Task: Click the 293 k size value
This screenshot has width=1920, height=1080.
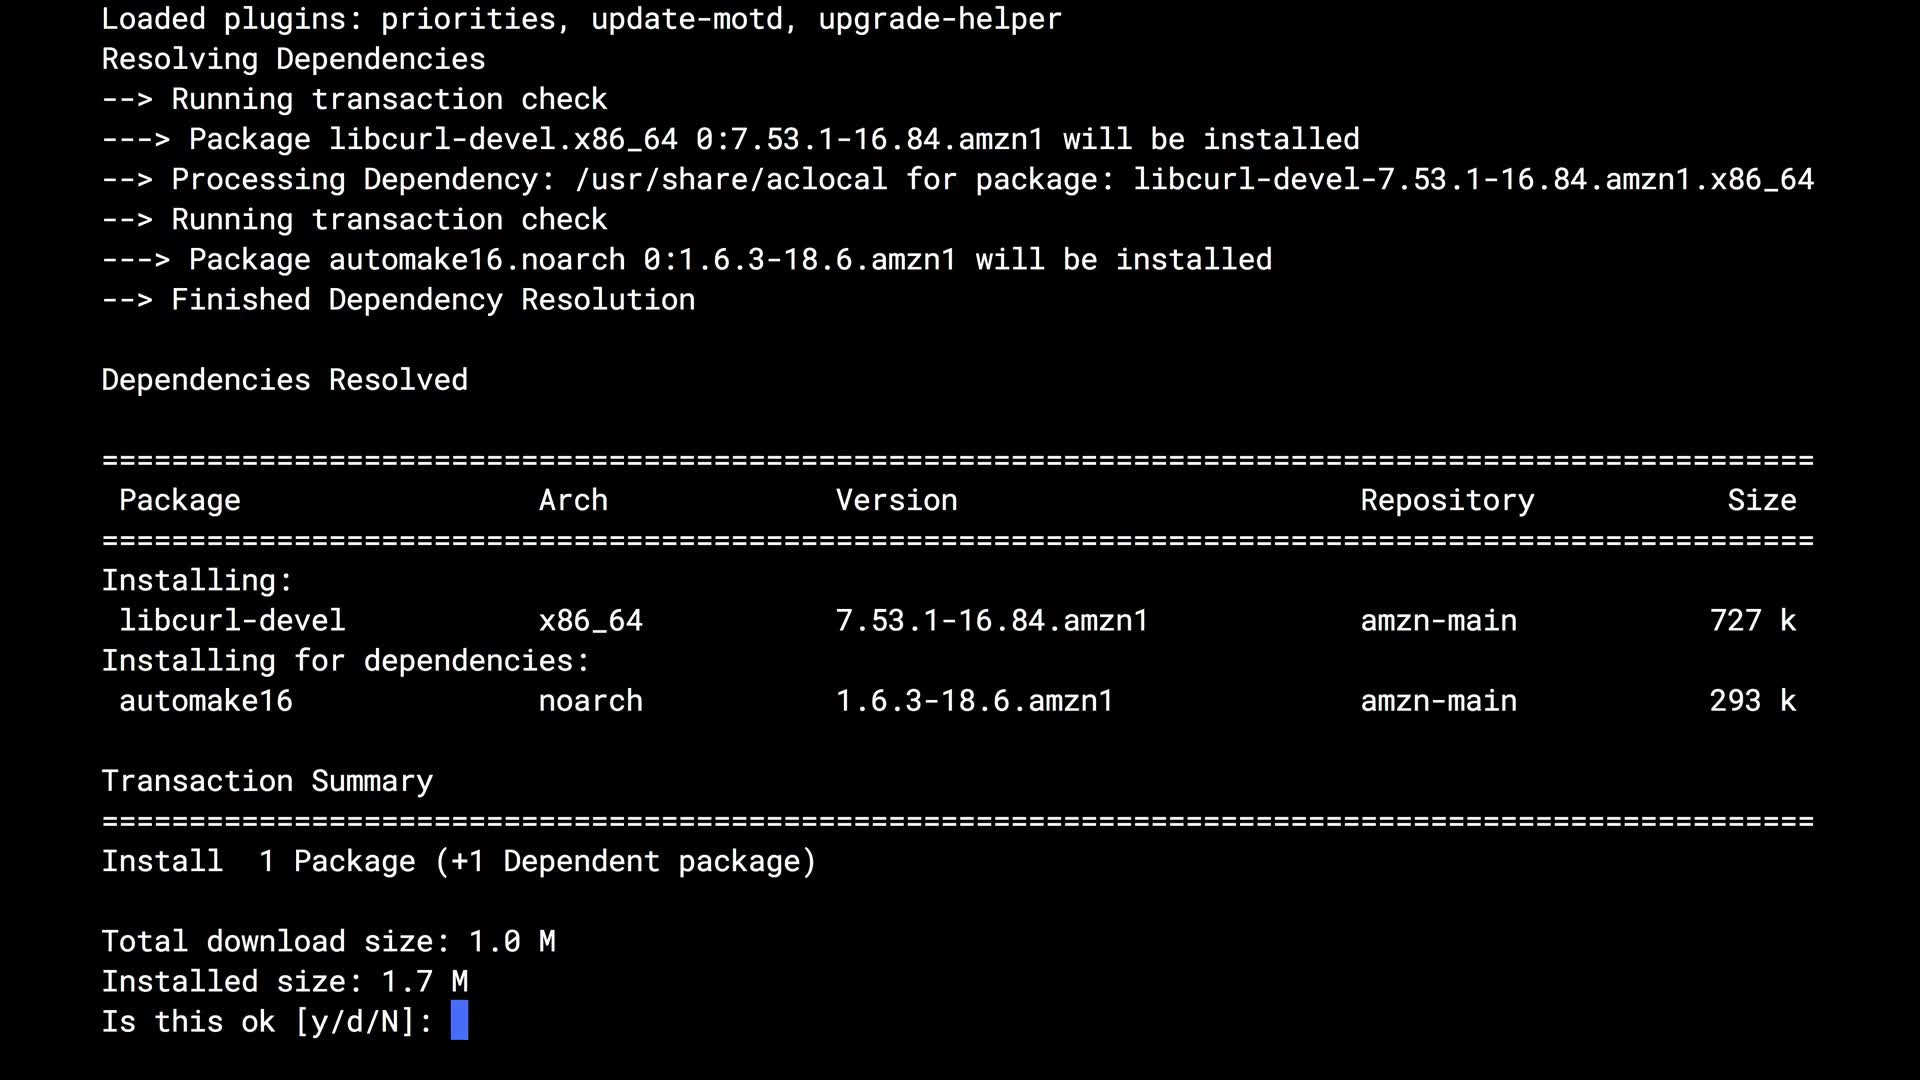Action: click(1752, 700)
